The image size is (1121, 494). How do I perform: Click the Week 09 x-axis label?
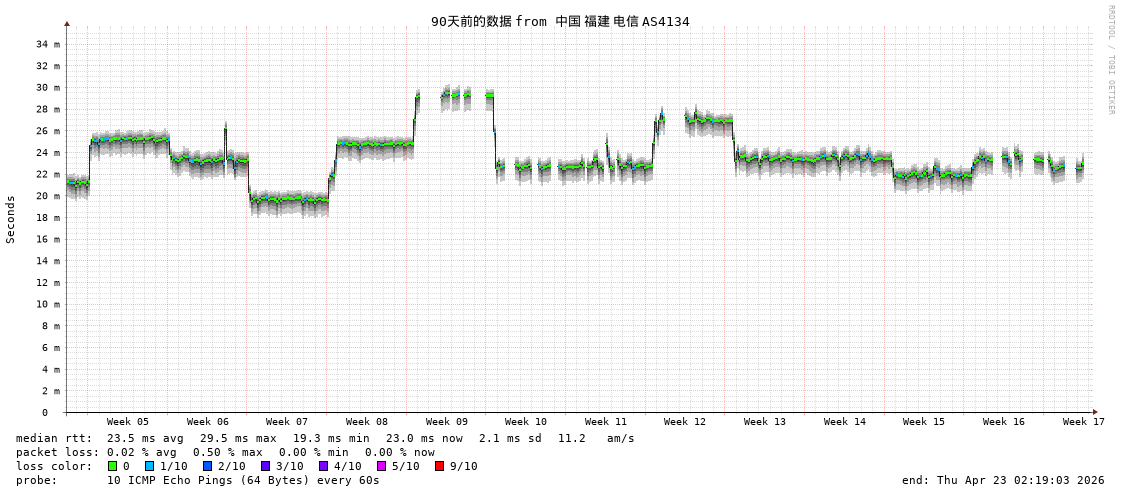coord(446,422)
